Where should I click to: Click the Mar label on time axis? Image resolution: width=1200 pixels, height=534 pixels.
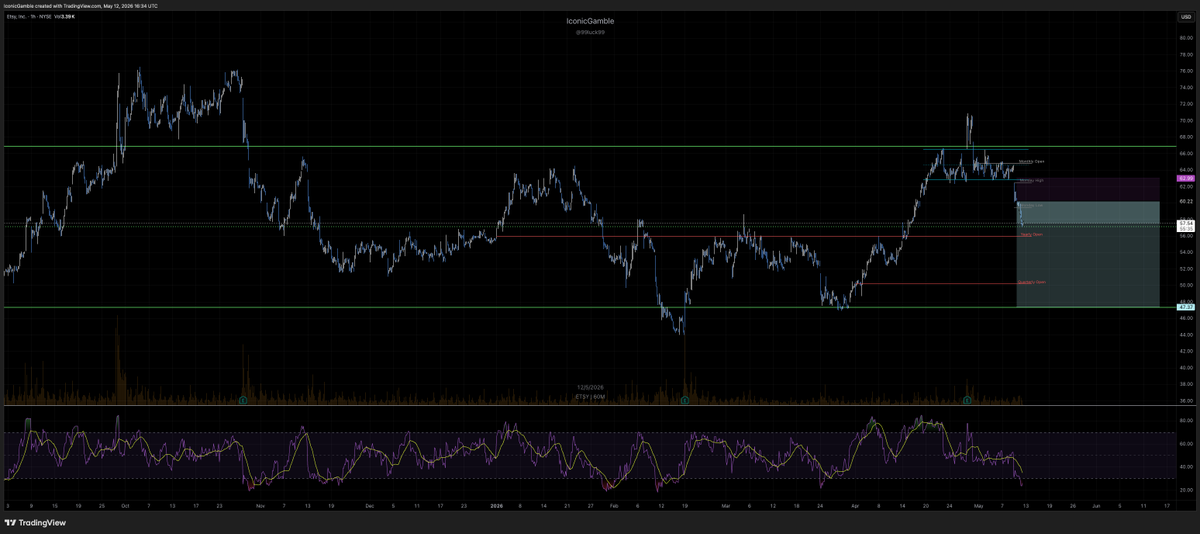[728, 506]
